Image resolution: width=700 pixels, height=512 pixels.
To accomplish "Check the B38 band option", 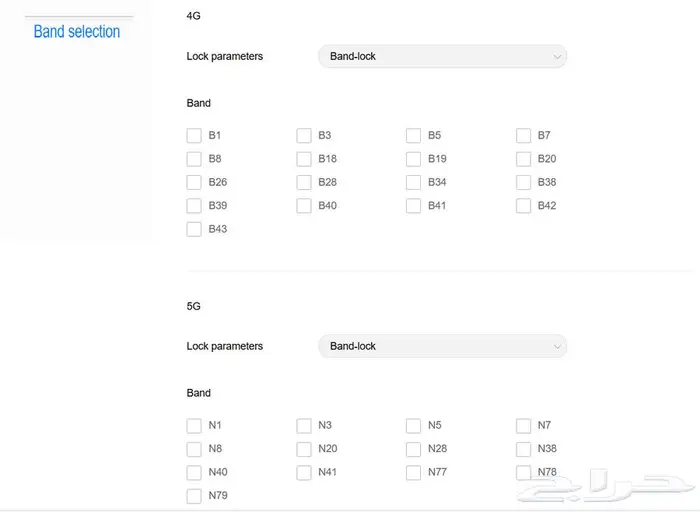I will pyautogui.click(x=523, y=183).
